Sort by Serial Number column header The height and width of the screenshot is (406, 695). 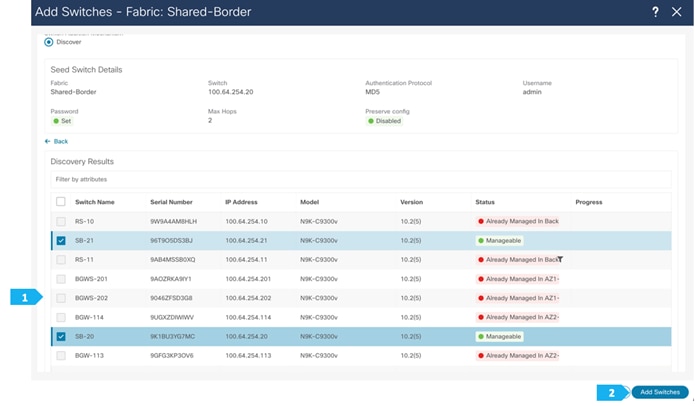(x=171, y=202)
